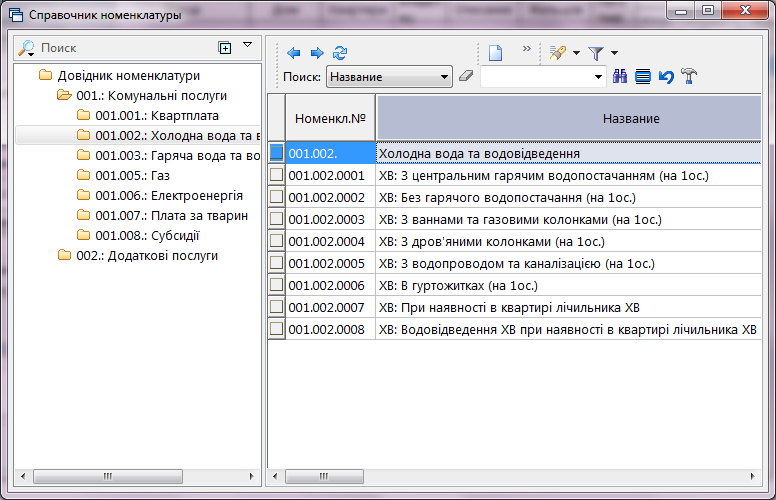The width and height of the screenshot is (776, 500).
Task: Sort by the Номенкл.№ column header
Action: [x=330, y=118]
